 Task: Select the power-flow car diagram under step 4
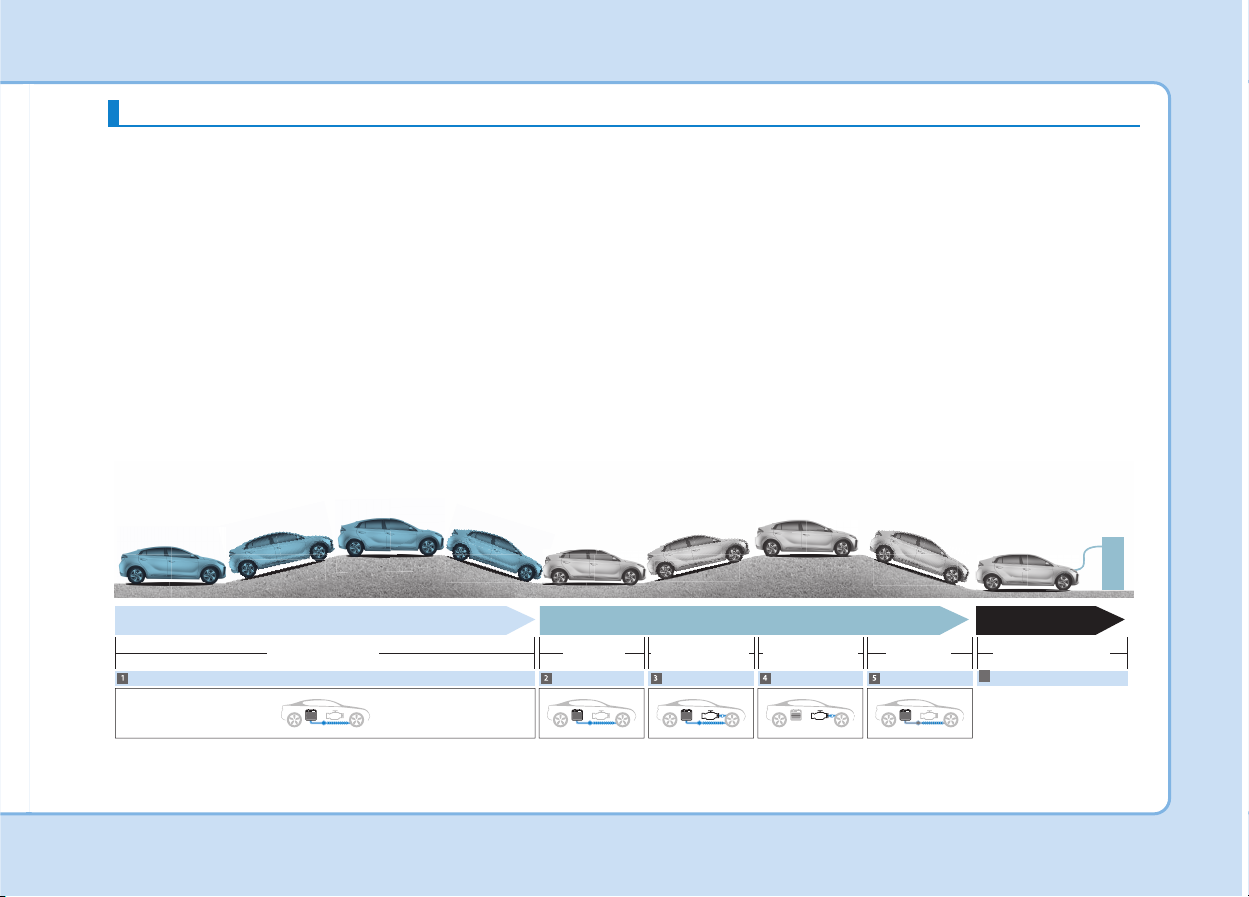pos(810,713)
